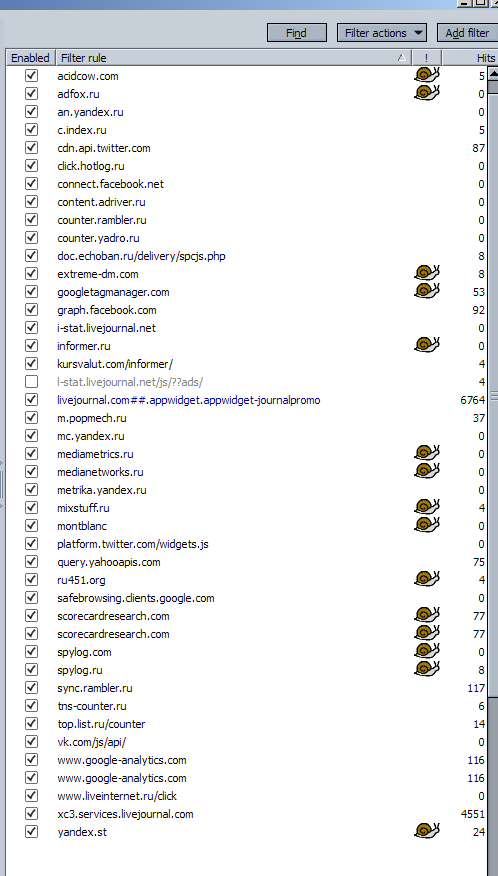Select the an.yandex.ru filter rule
This screenshot has height=876, width=498.
pyautogui.click(x=90, y=112)
